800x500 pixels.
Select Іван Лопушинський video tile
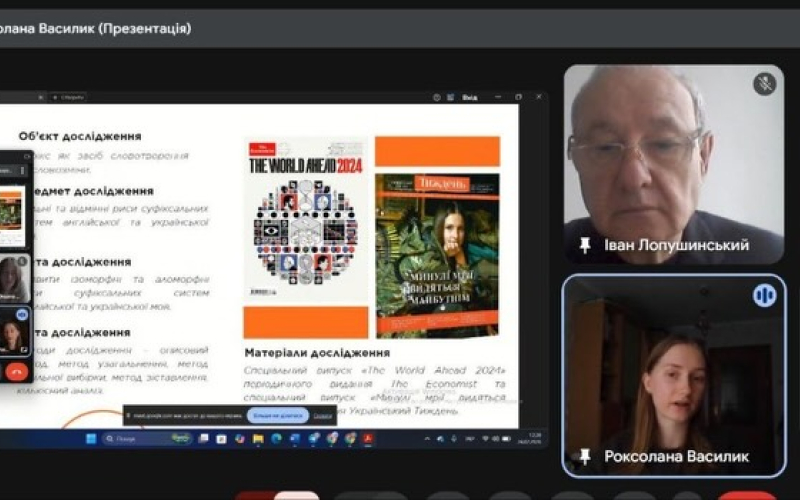[x=672, y=160]
